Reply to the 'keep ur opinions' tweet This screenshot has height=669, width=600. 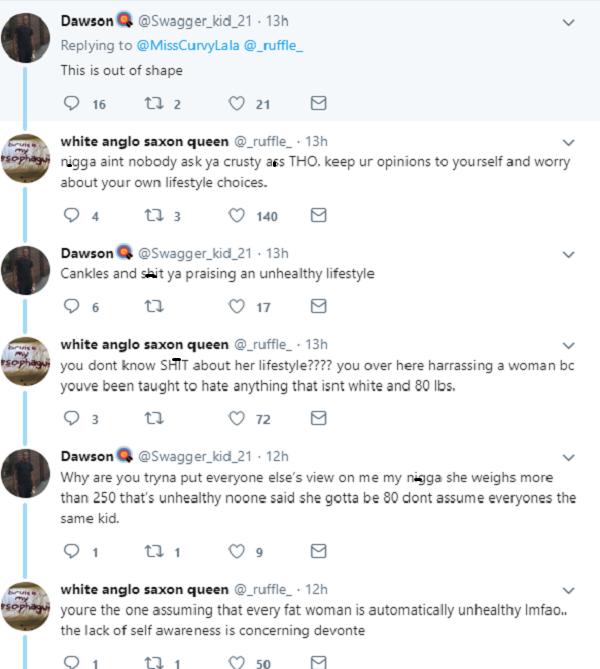[70, 215]
